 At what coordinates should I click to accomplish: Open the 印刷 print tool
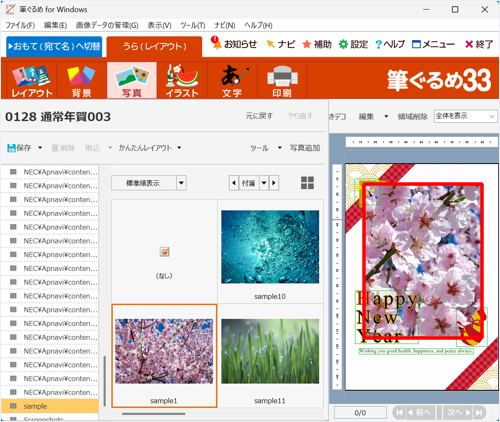(282, 80)
